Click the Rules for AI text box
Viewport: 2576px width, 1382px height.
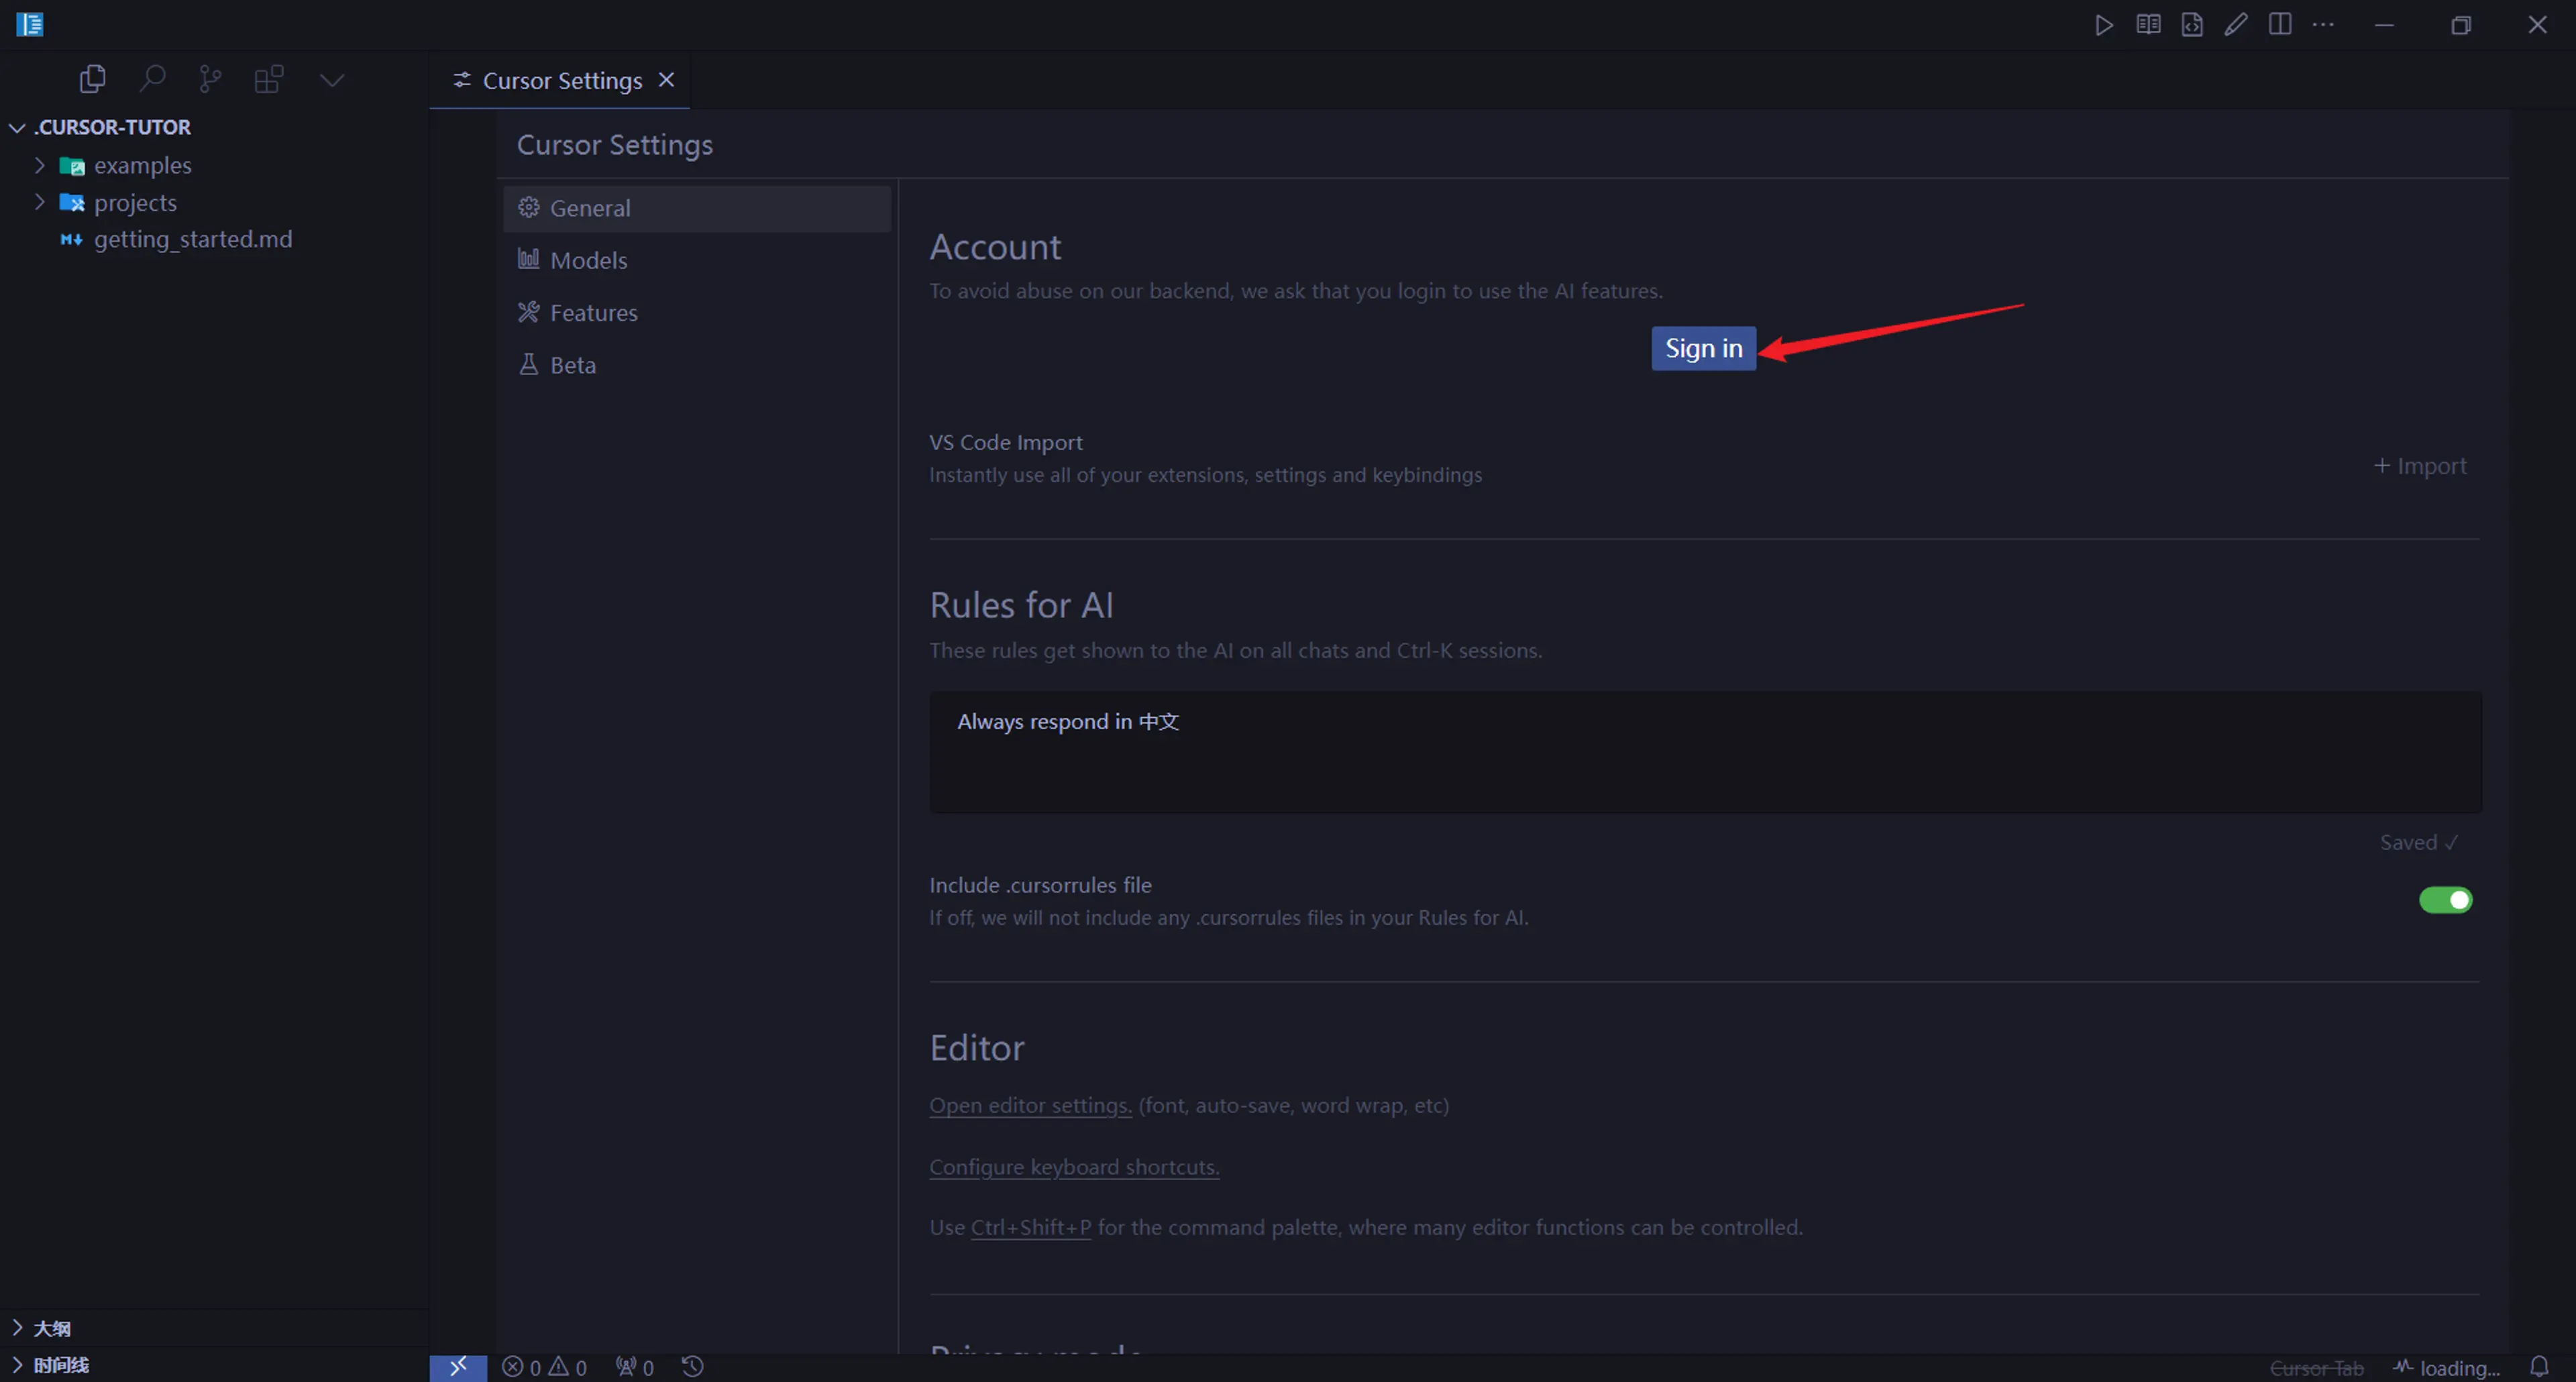(x=1704, y=751)
